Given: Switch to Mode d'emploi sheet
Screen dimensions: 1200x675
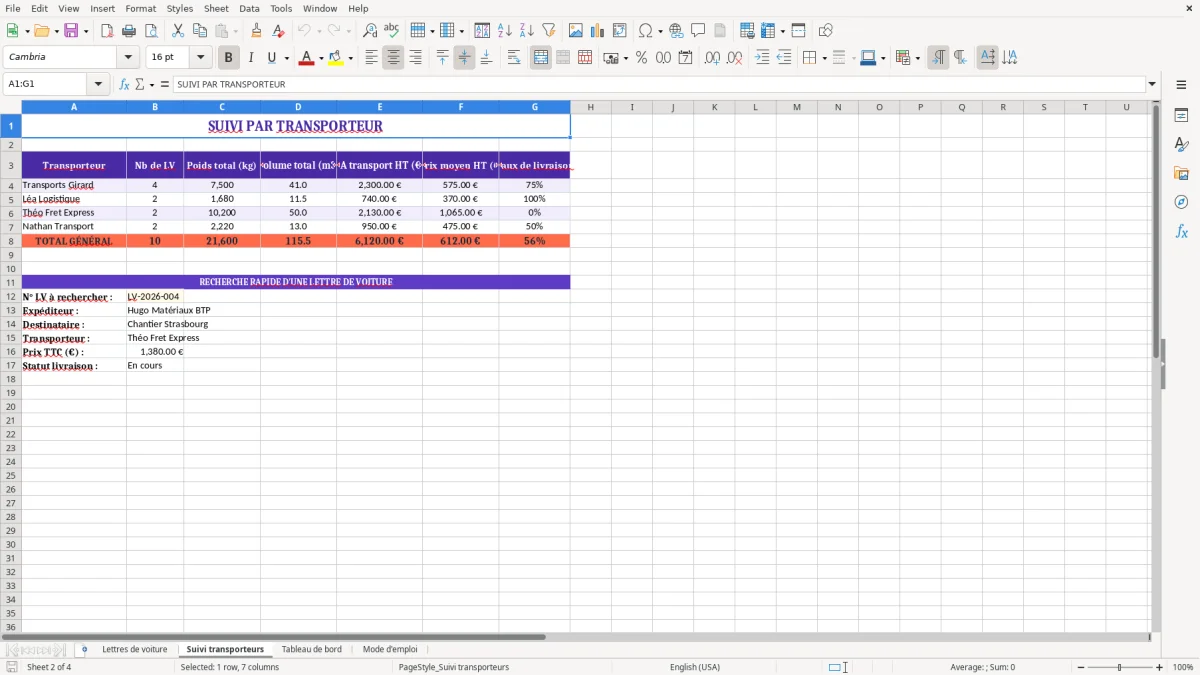Looking at the screenshot, I should [x=390, y=650].
